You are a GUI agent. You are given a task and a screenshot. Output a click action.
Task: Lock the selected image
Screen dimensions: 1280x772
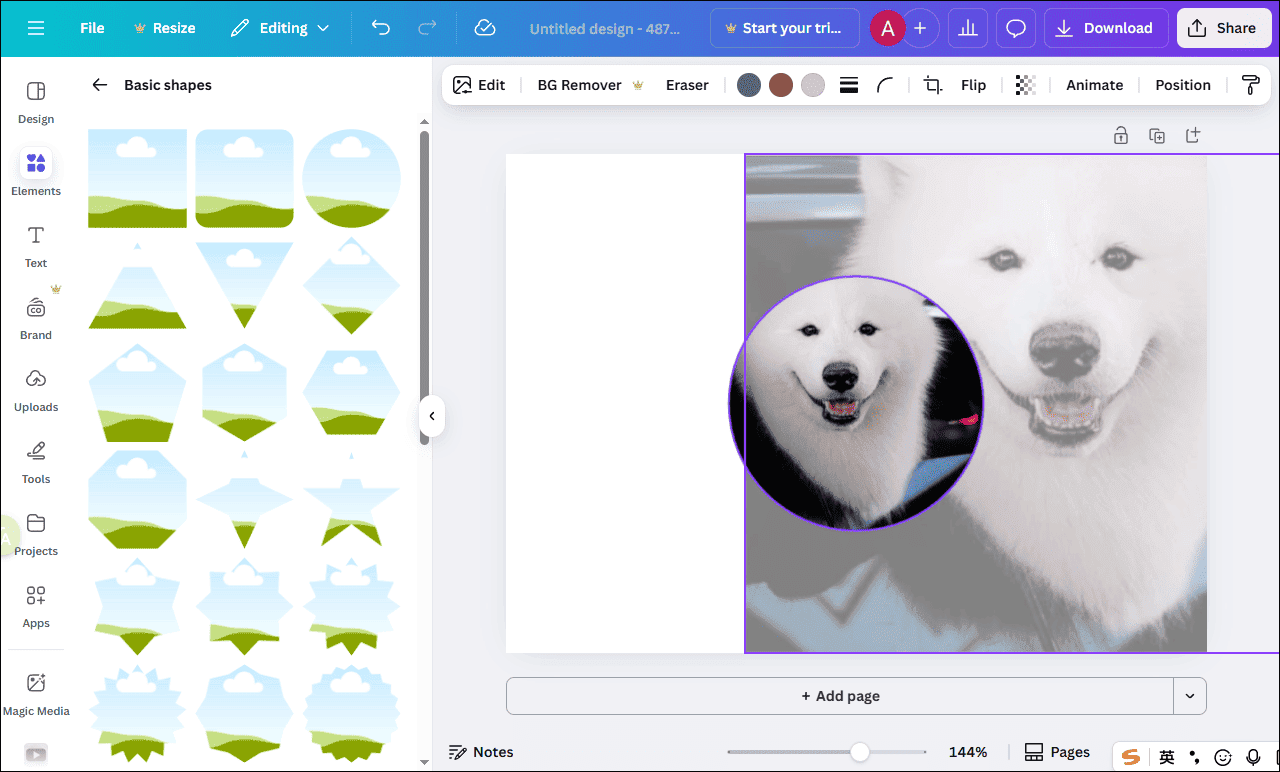pyautogui.click(x=1121, y=135)
